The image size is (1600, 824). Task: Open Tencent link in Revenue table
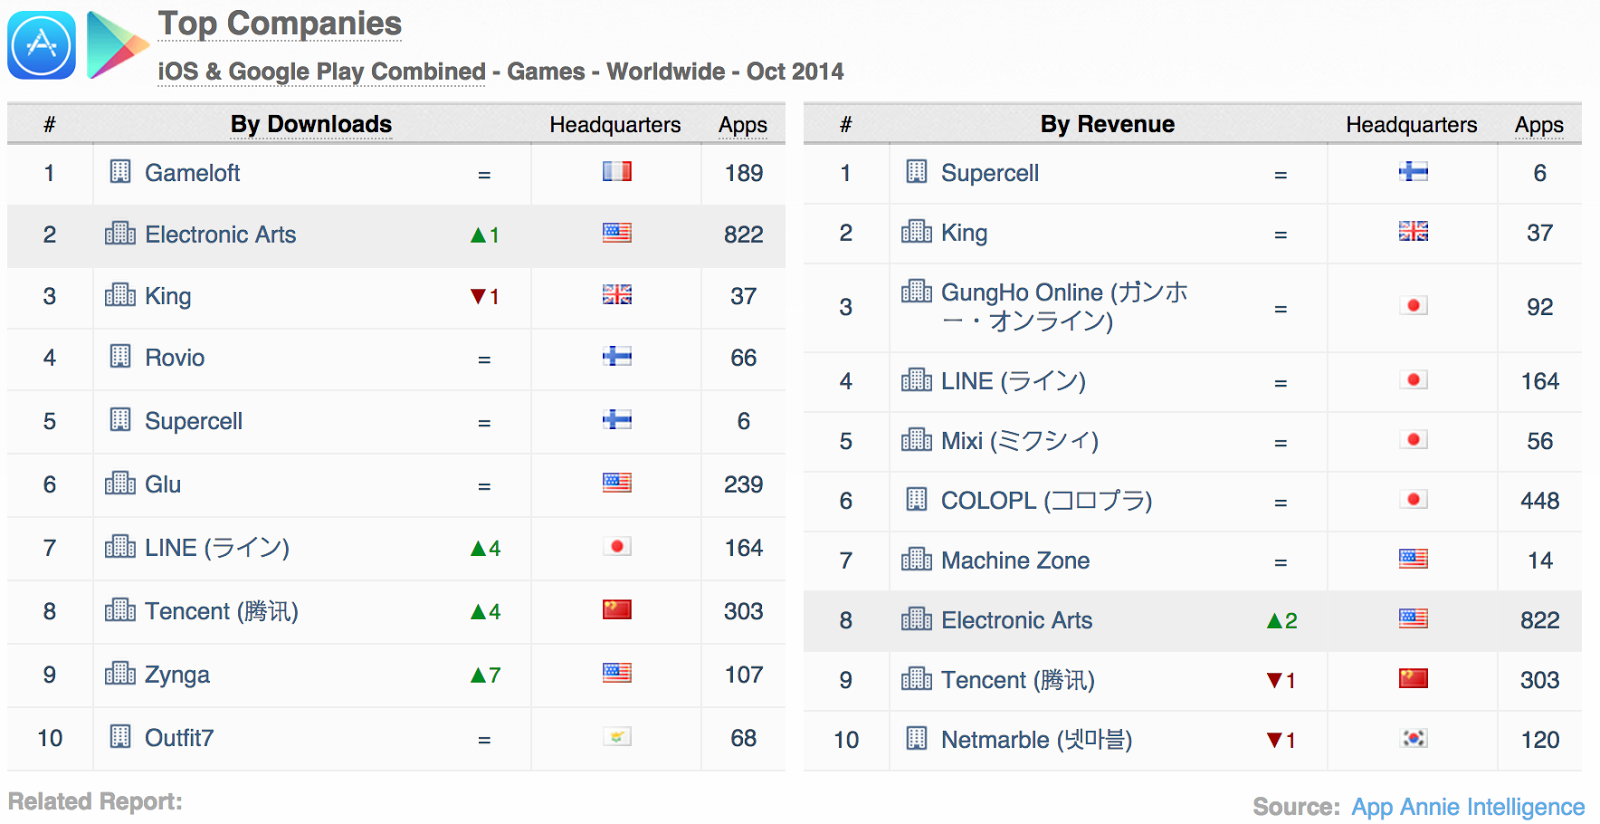(1018, 680)
